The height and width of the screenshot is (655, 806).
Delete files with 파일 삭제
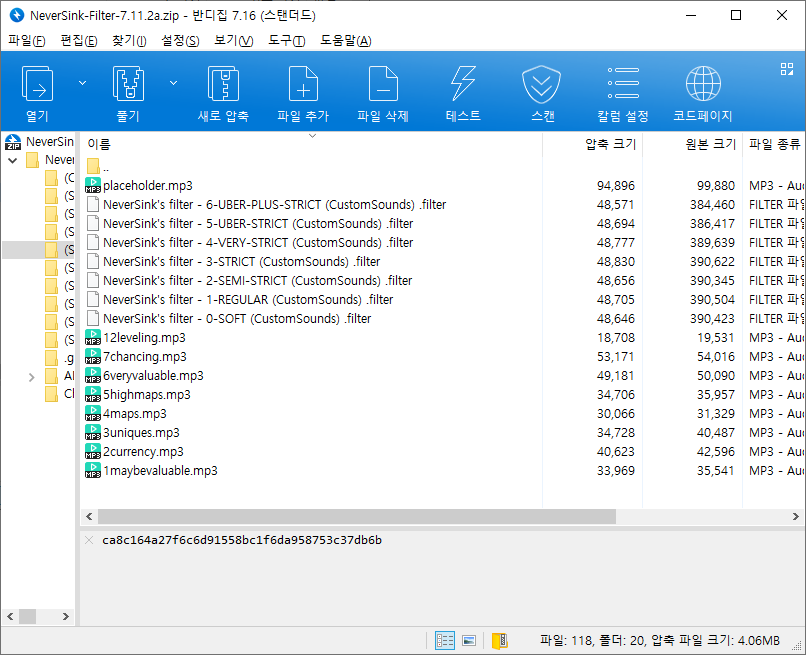(x=383, y=93)
